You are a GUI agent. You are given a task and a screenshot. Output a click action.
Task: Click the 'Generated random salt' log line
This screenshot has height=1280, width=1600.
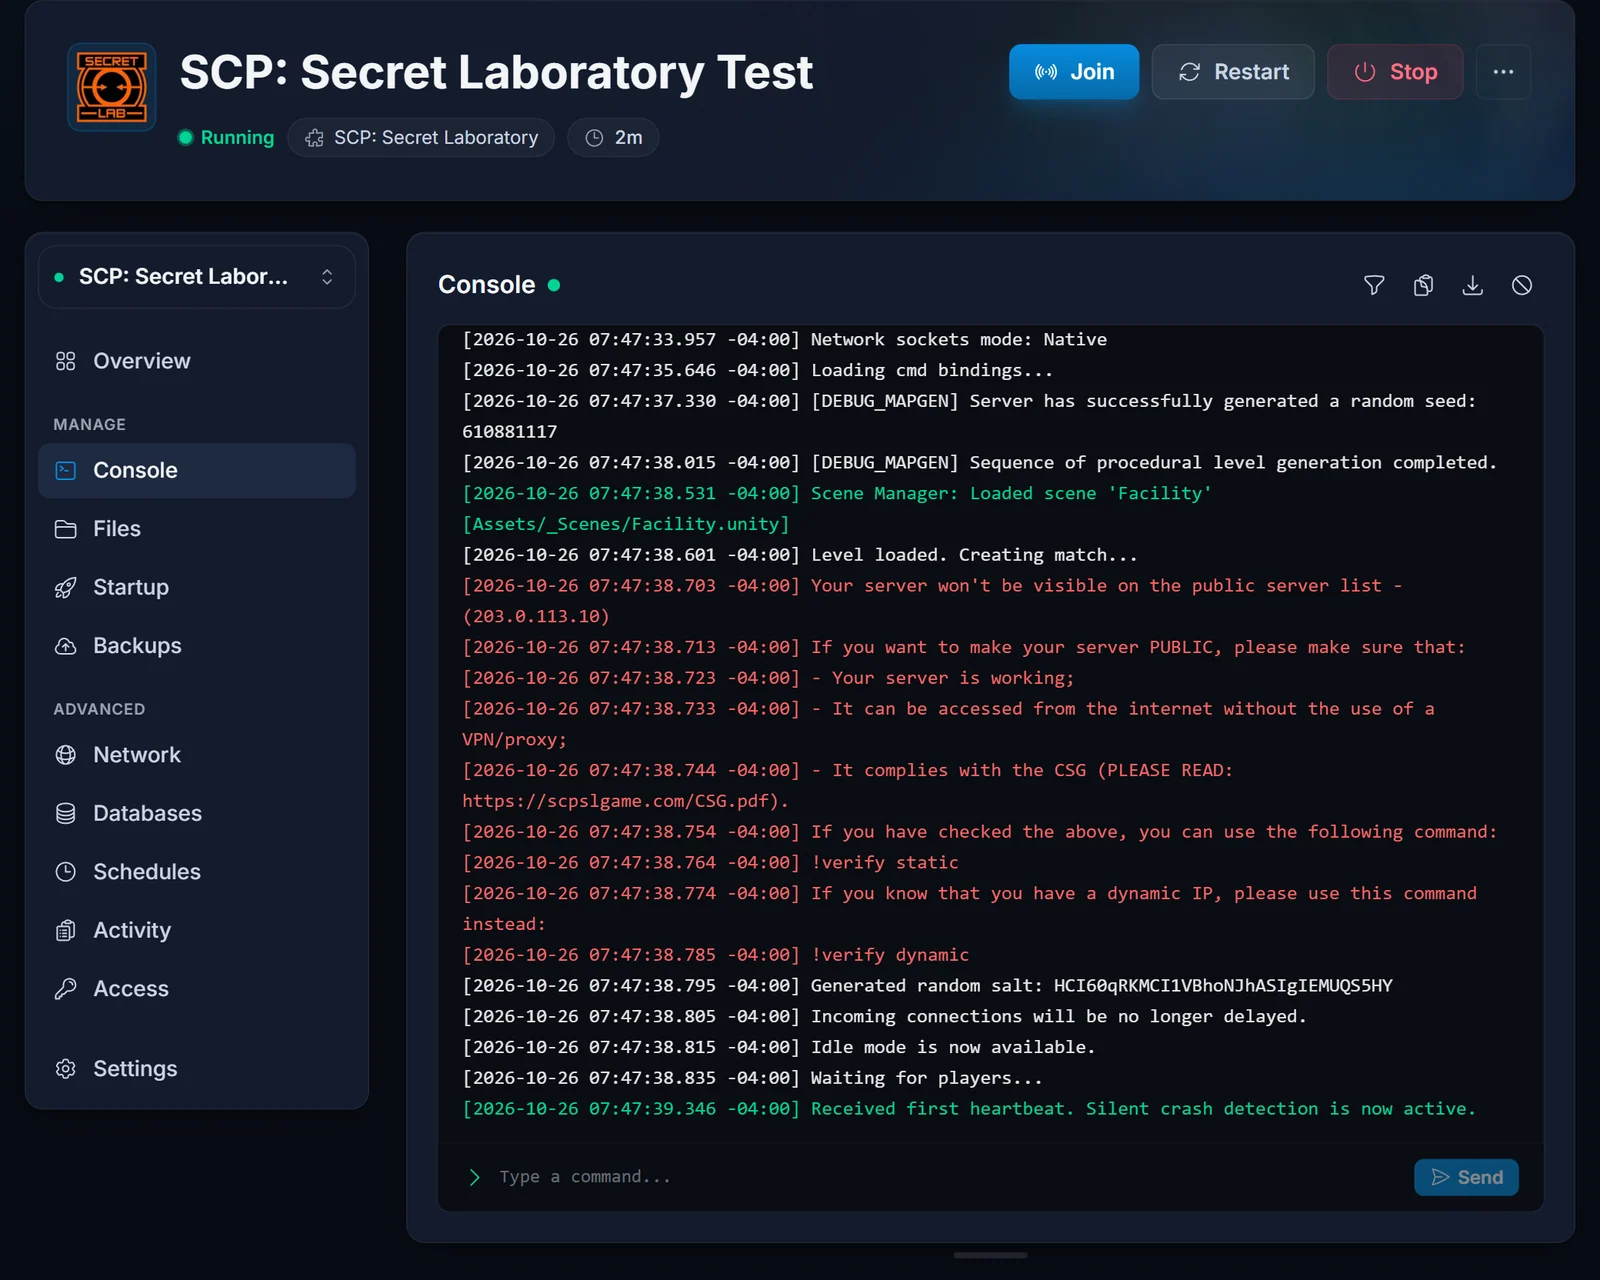pyautogui.click(x=927, y=986)
